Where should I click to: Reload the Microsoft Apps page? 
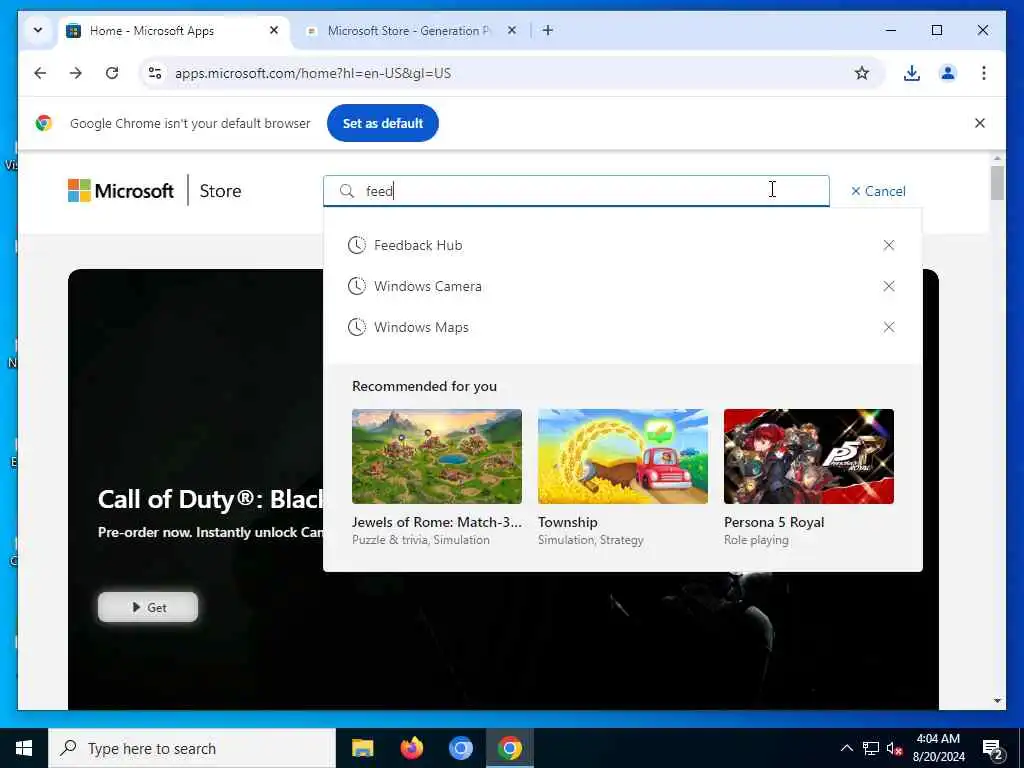[x=112, y=73]
